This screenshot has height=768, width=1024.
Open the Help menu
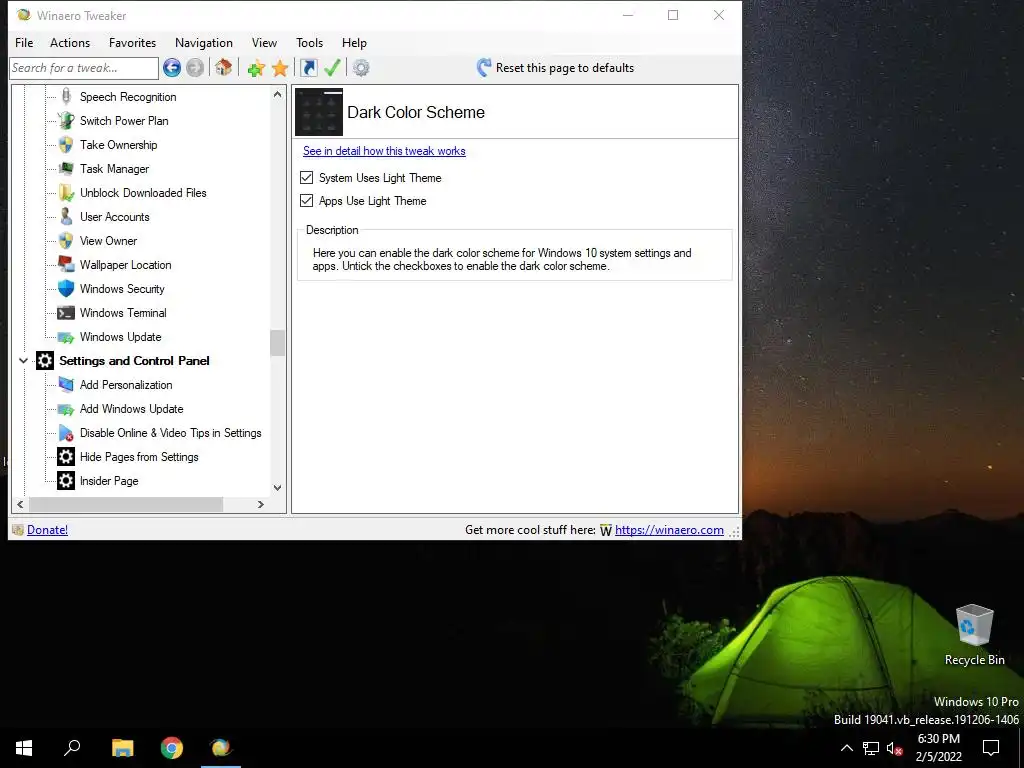click(354, 42)
